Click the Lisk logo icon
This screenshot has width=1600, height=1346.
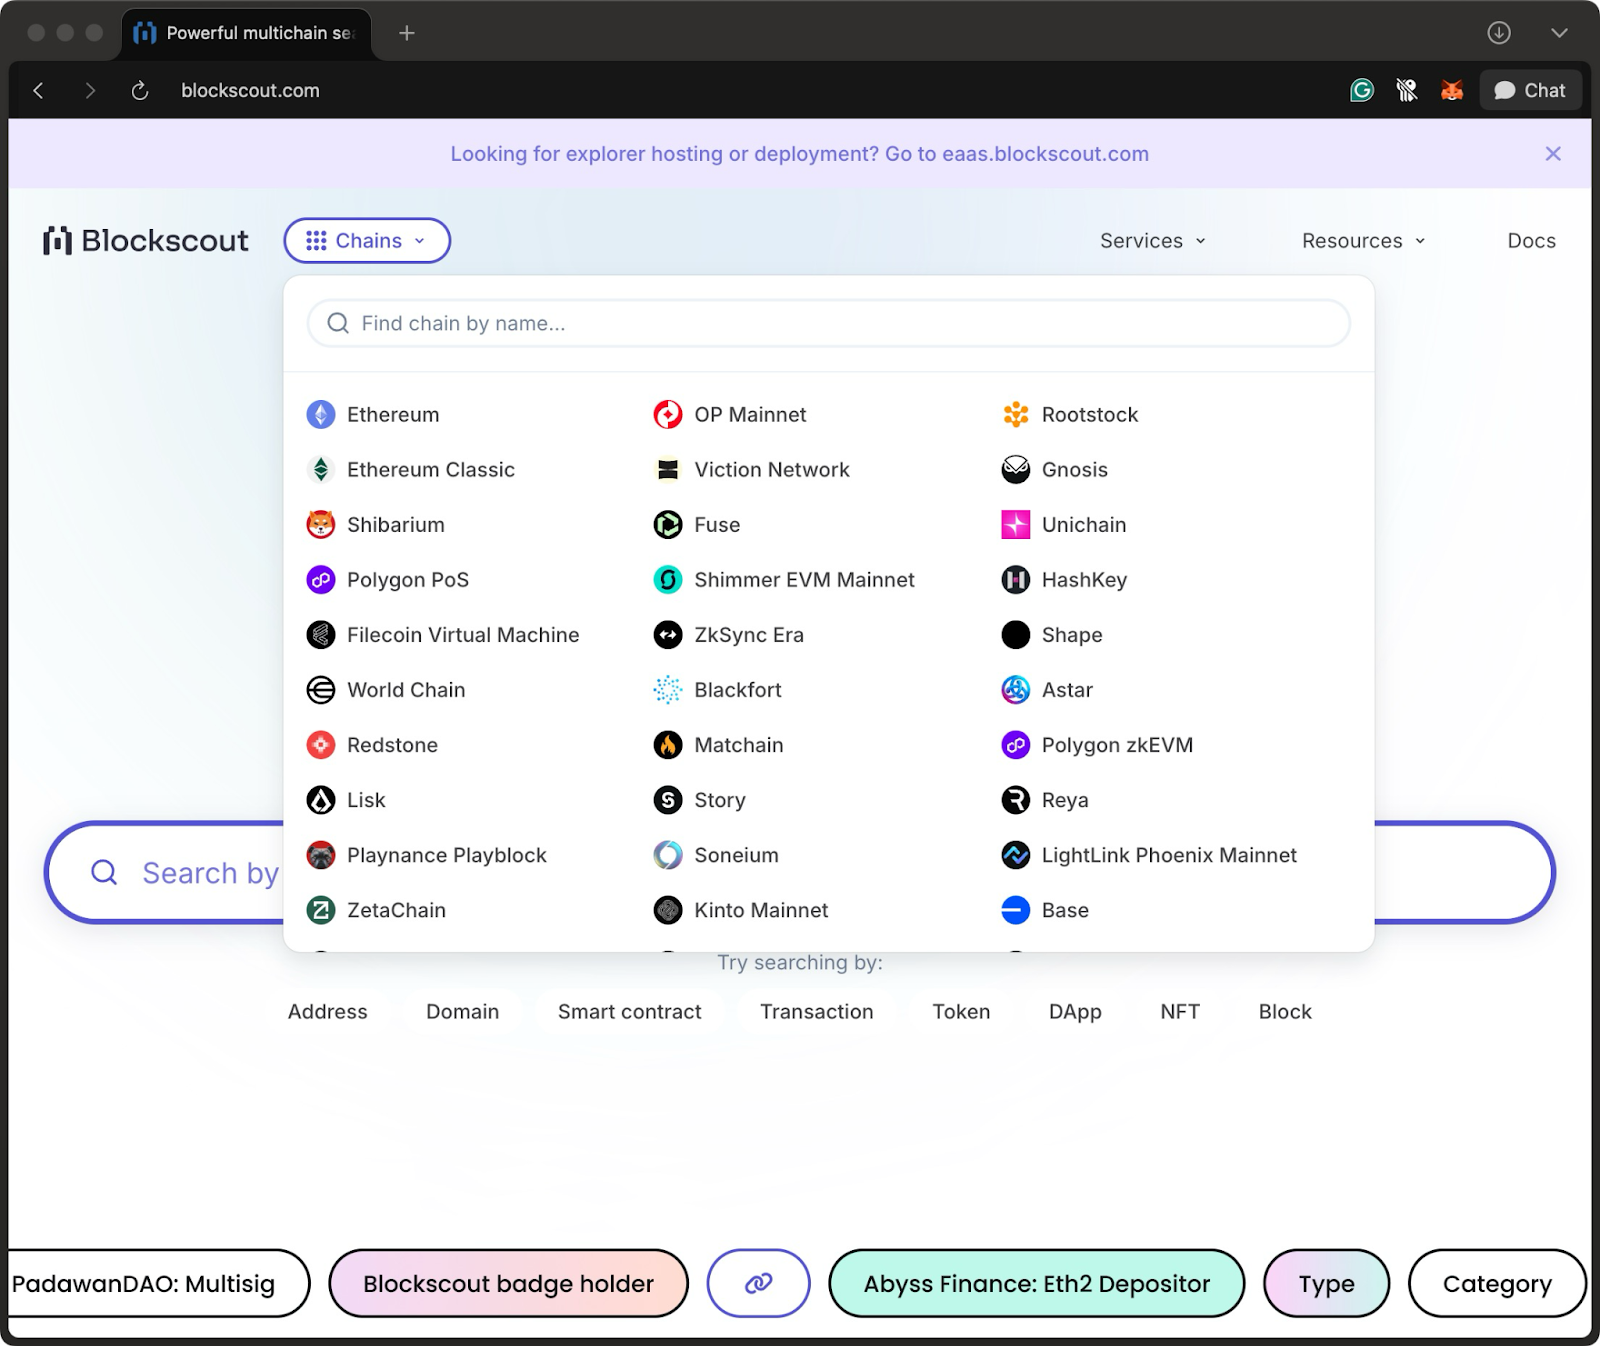coord(320,800)
